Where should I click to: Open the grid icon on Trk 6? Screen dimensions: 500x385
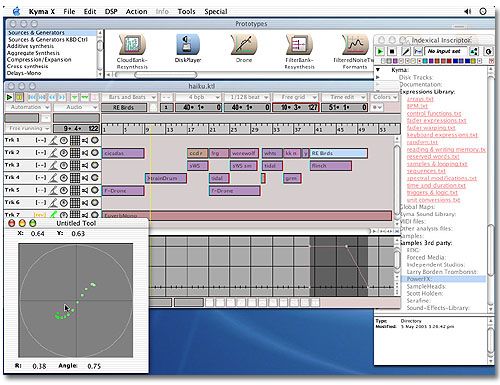pos(75,203)
